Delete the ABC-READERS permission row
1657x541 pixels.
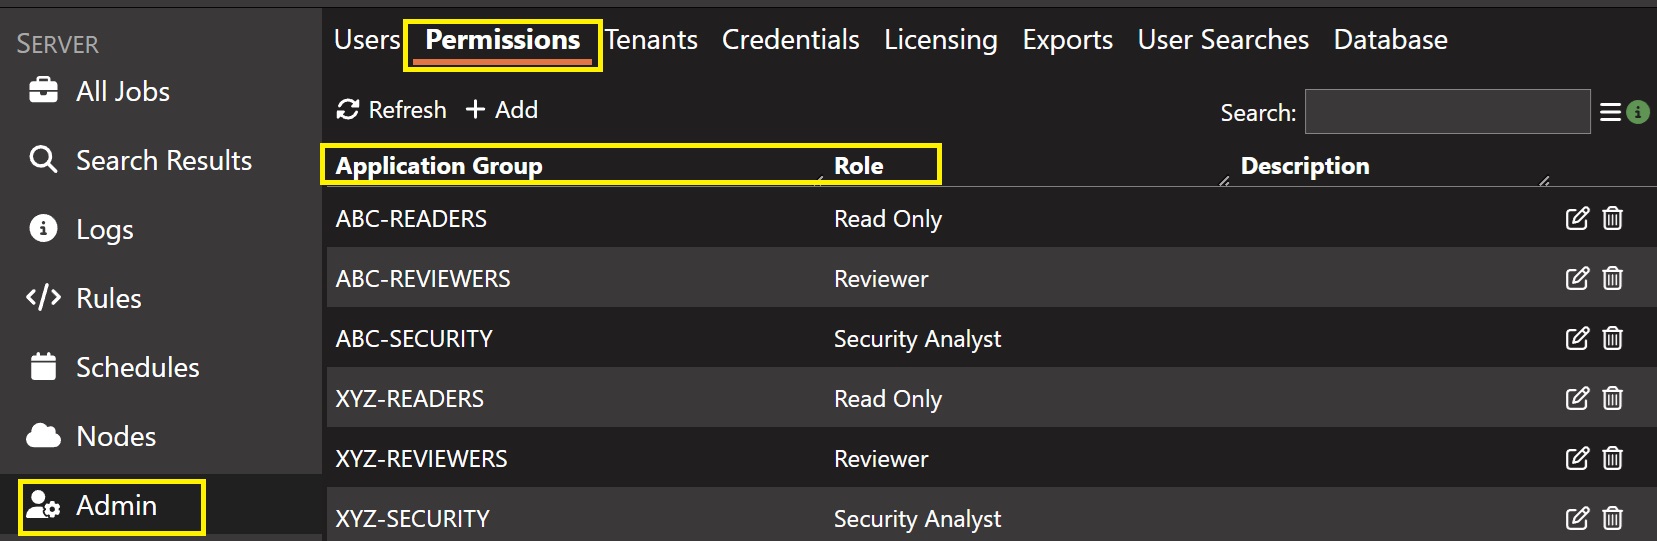[x=1612, y=218]
